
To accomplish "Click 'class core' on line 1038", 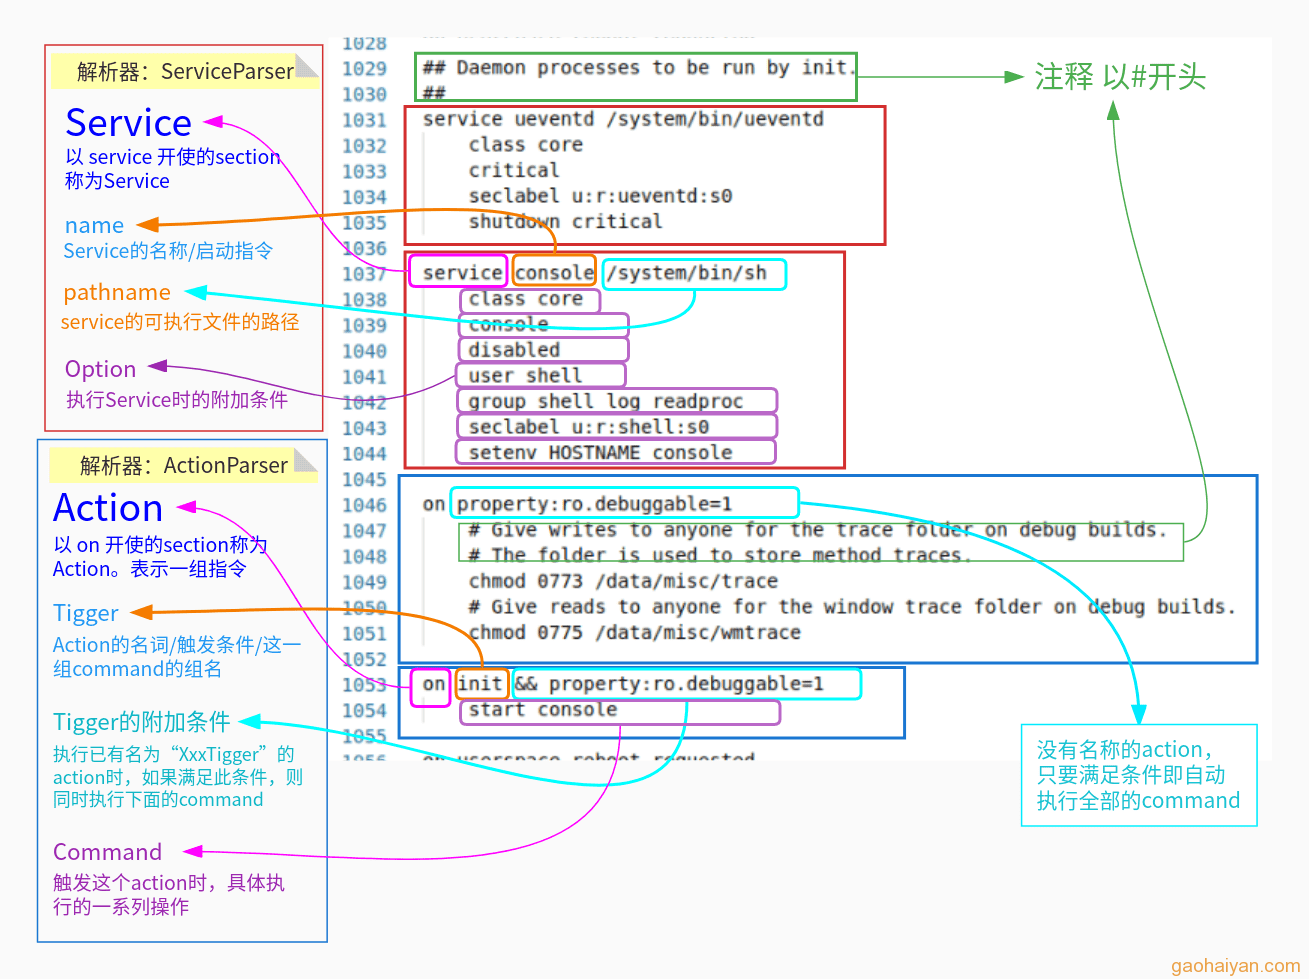I will (x=525, y=299).
